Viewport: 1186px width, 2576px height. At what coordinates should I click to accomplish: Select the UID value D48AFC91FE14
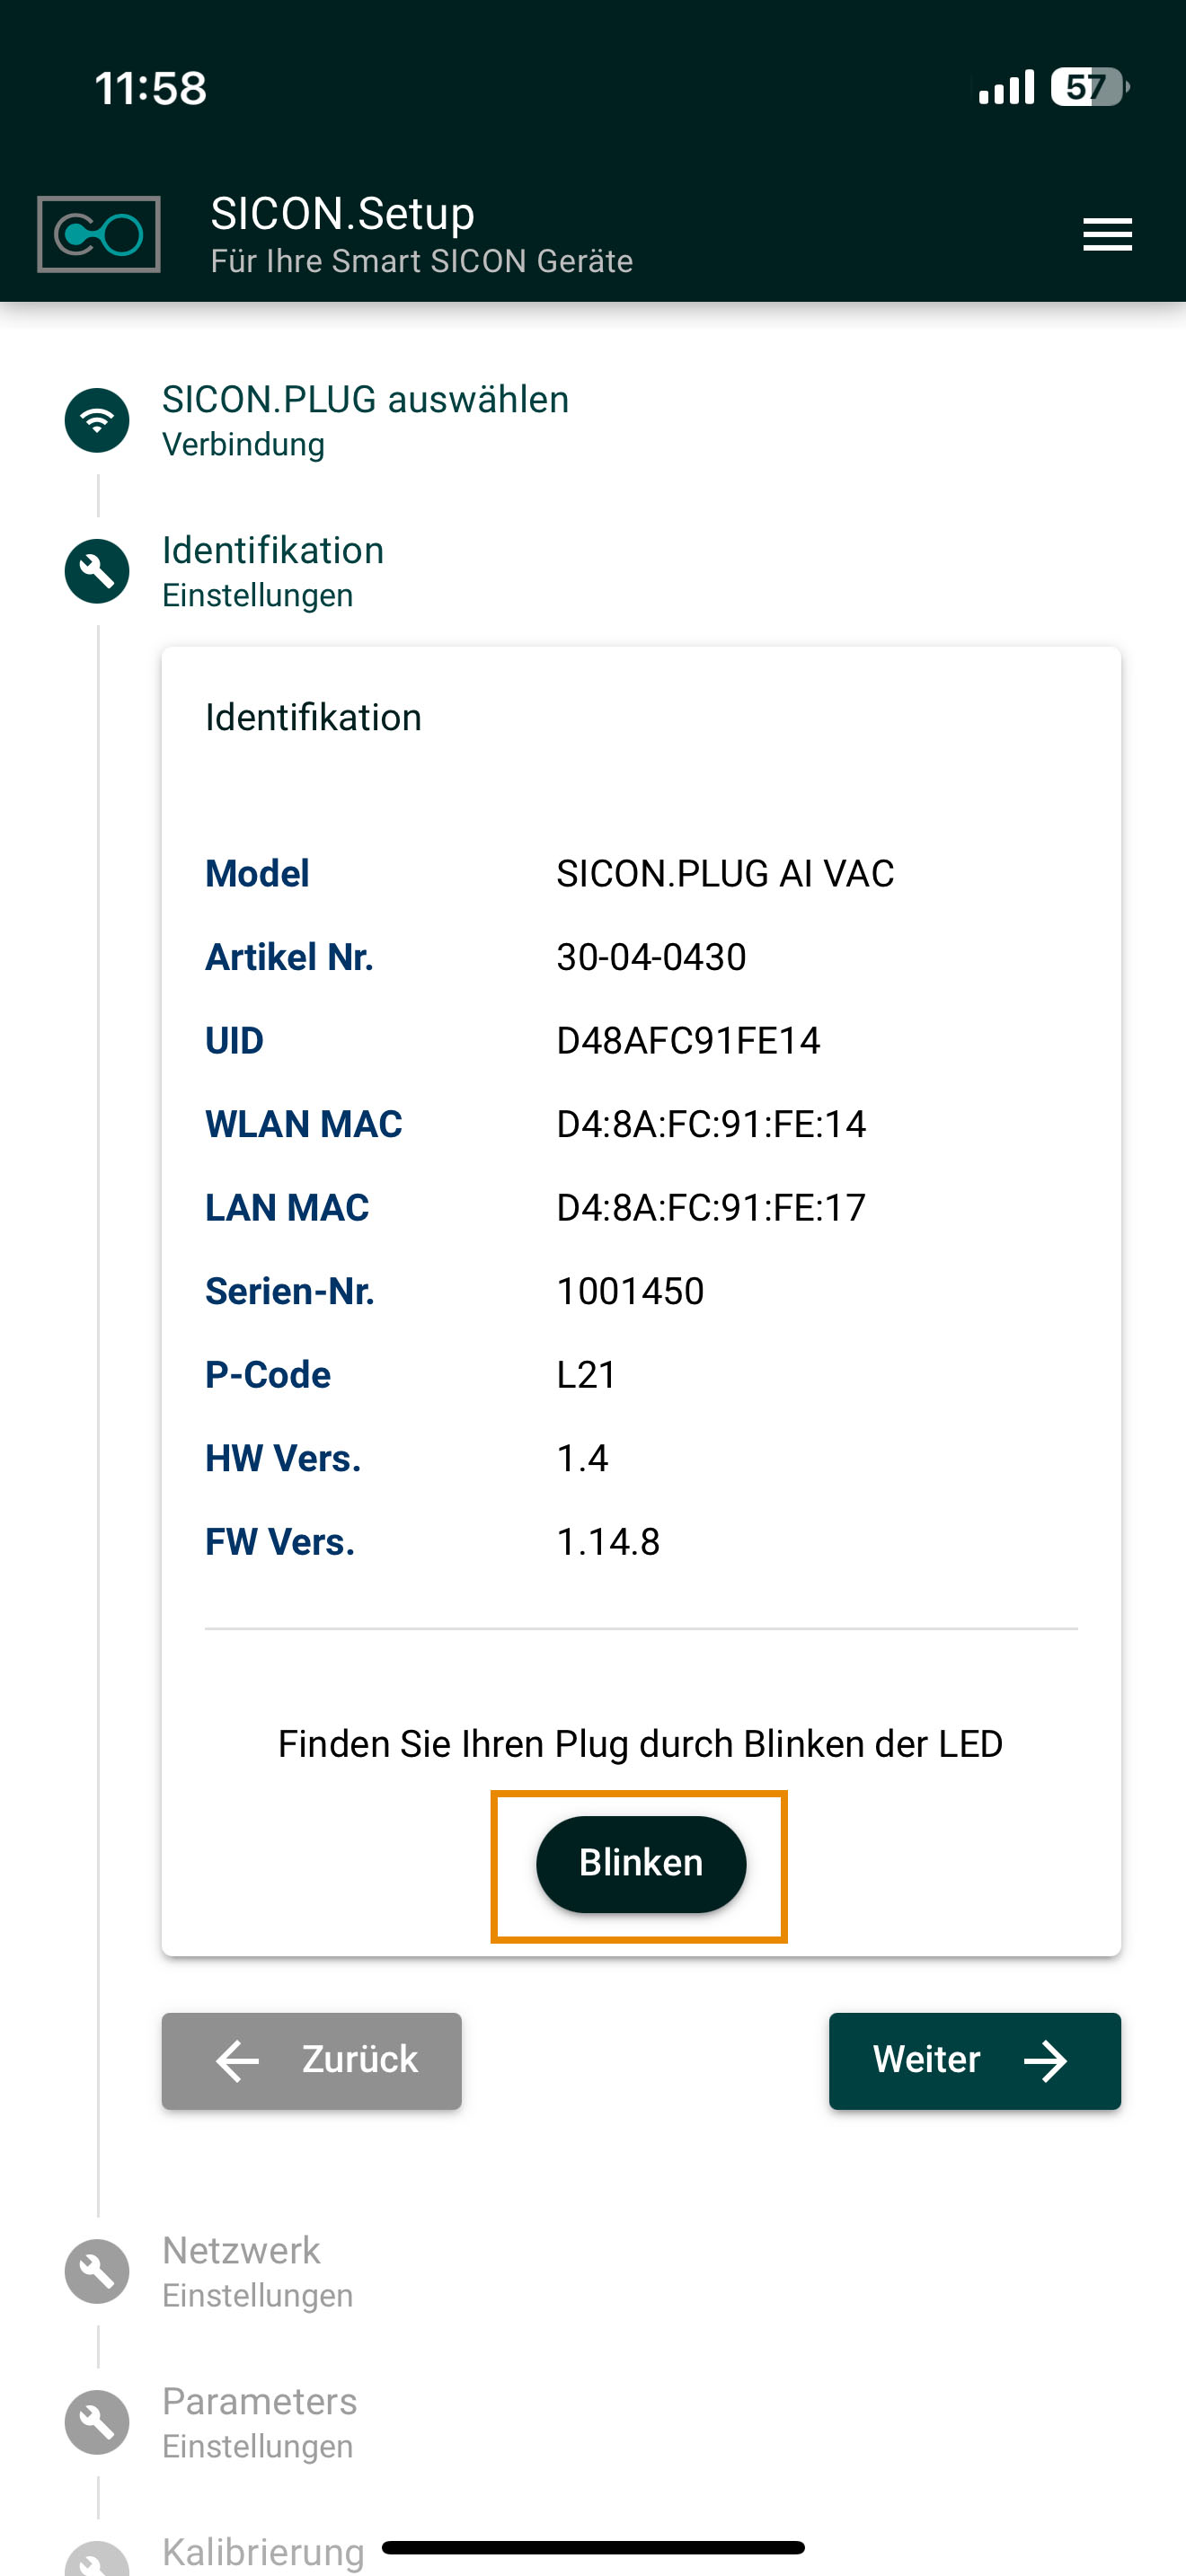[x=688, y=1041]
